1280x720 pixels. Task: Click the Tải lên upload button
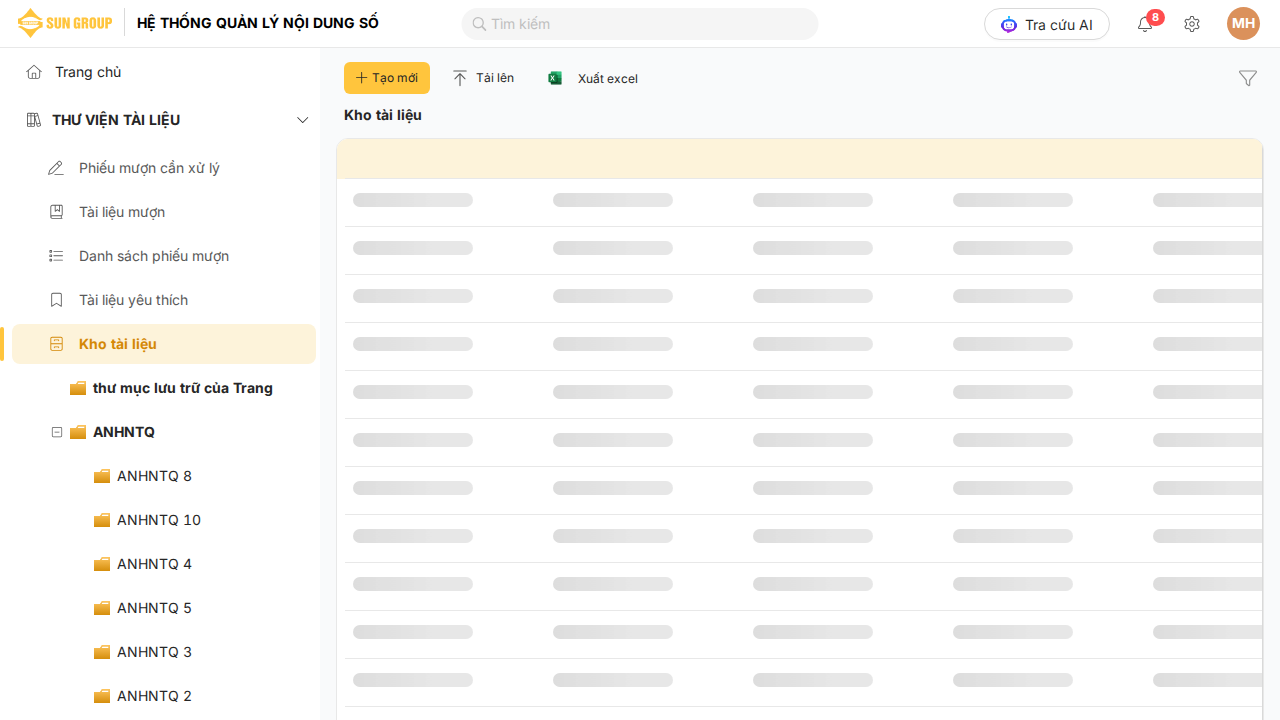tap(483, 78)
